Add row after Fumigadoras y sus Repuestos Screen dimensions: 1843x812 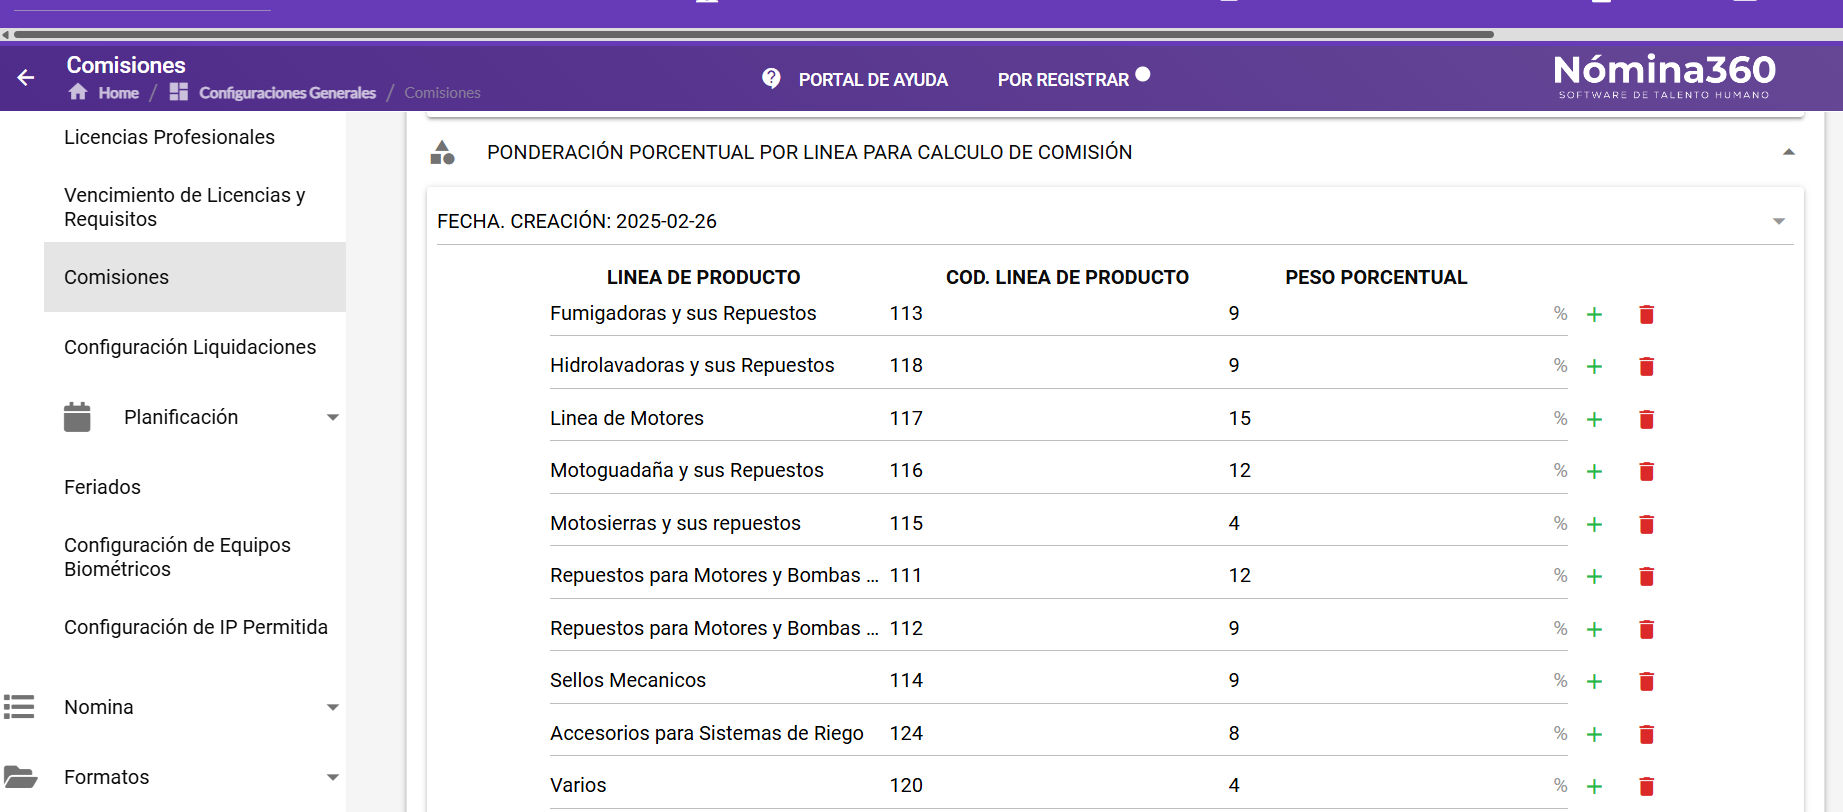tap(1594, 314)
